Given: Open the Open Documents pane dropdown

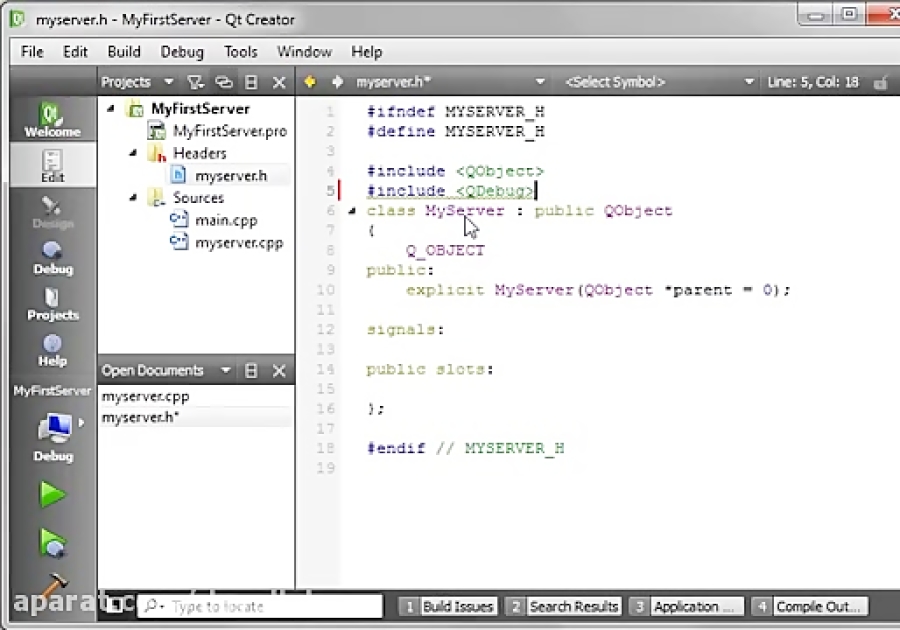Looking at the screenshot, I should [x=226, y=371].
